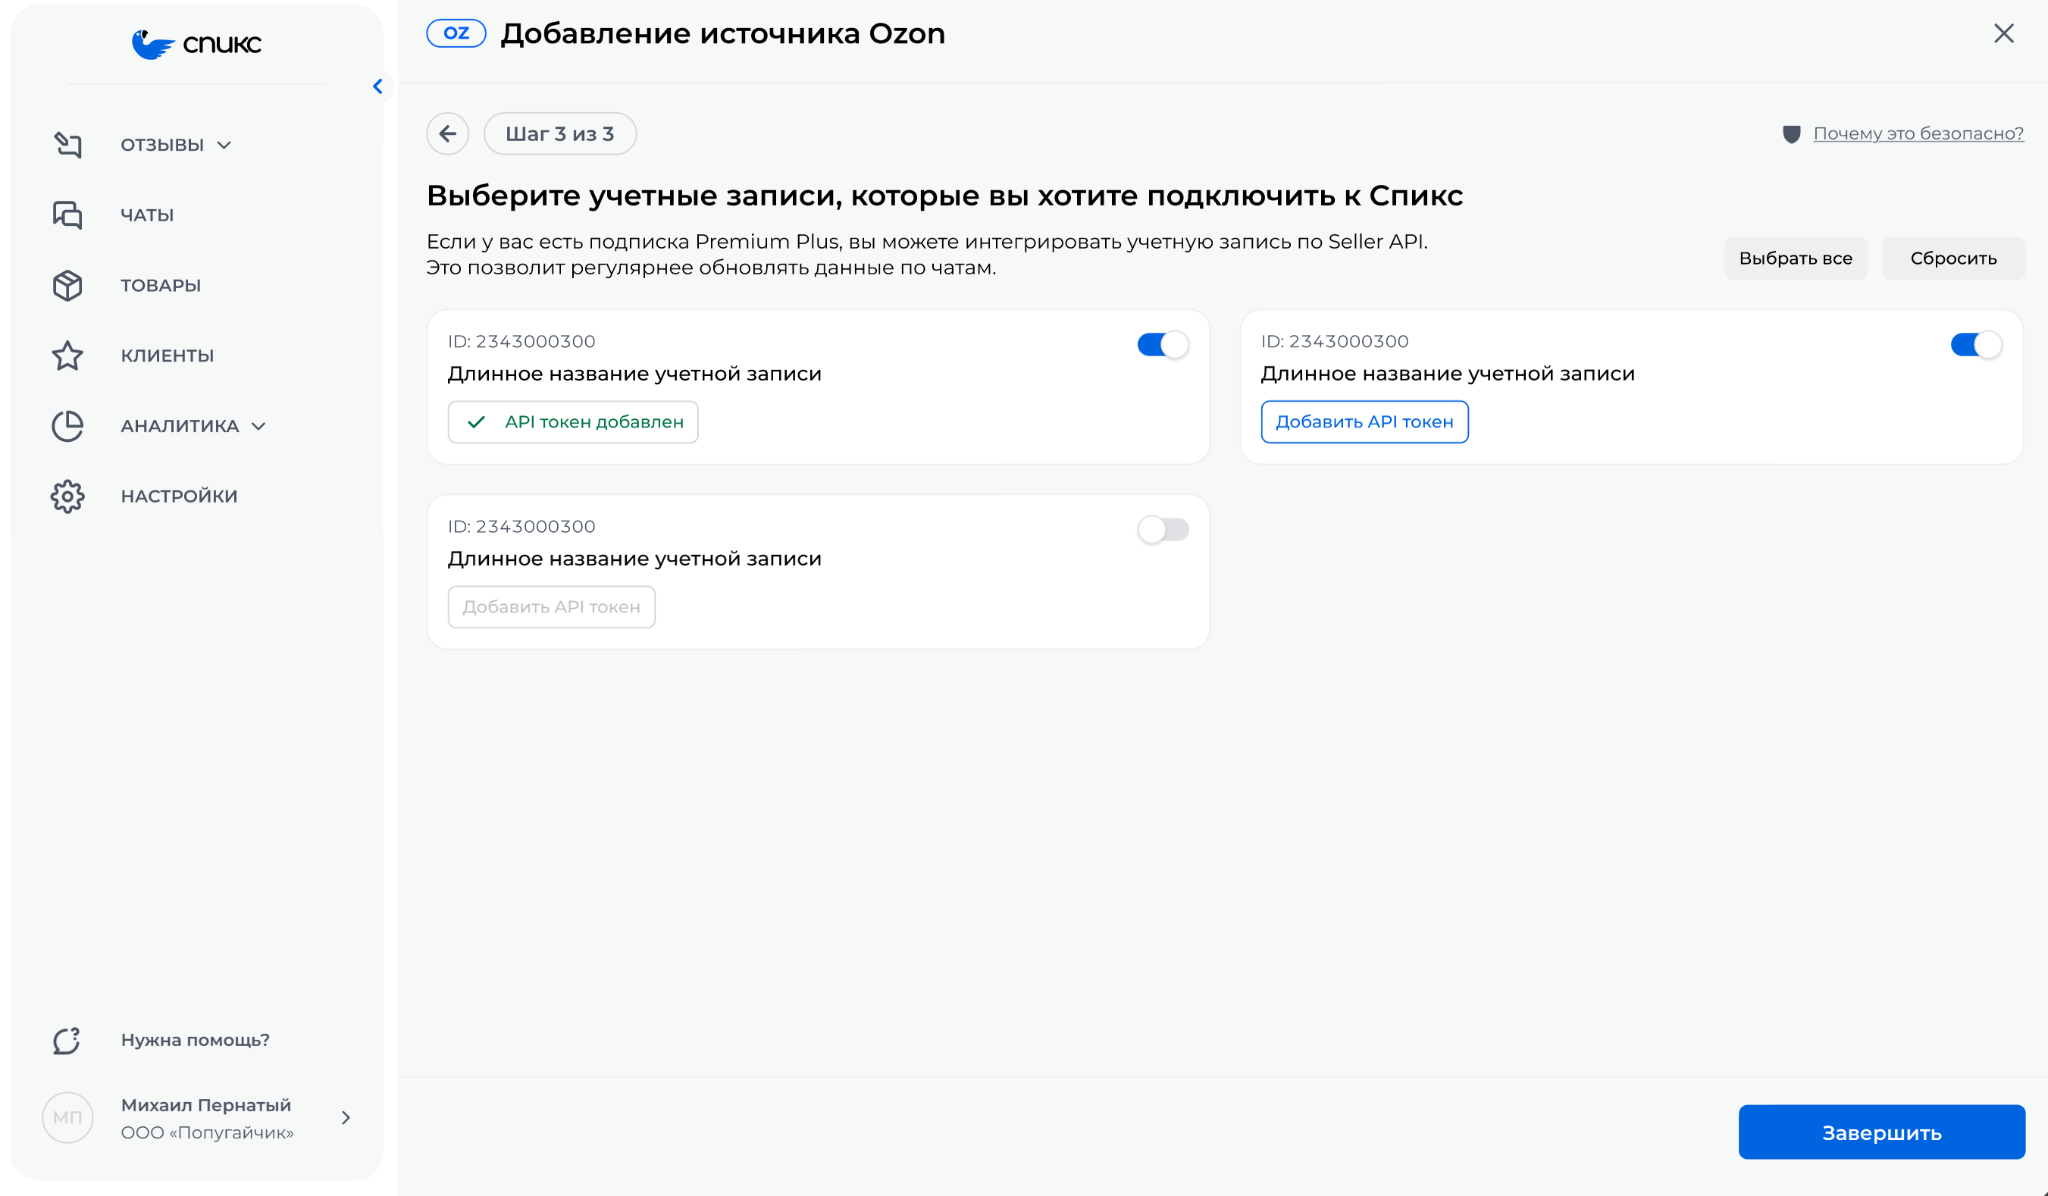This screenshot has height=1196, width=2048.
Task: Click Сбросить button
Action: point(1954,258)
